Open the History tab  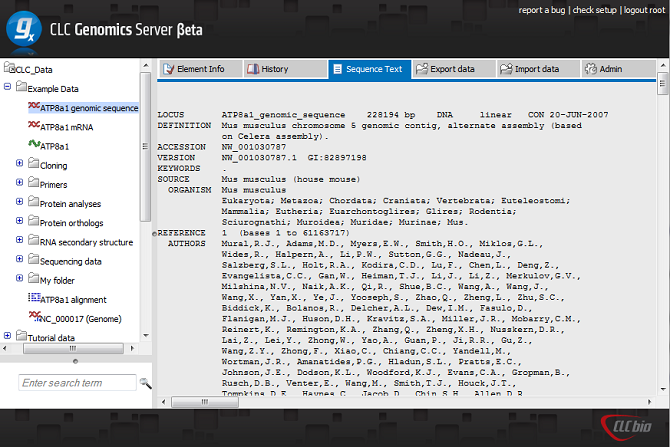point(274,69)
